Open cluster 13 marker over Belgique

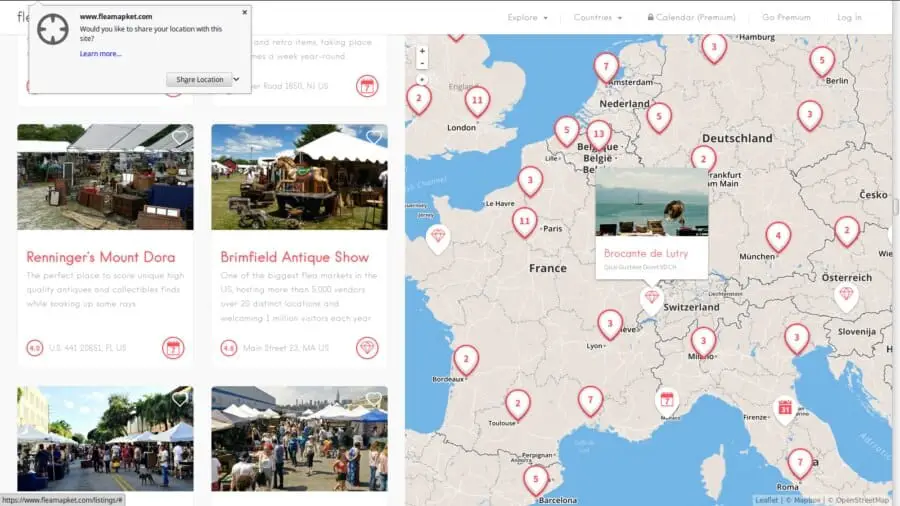(x=599, y=135)
